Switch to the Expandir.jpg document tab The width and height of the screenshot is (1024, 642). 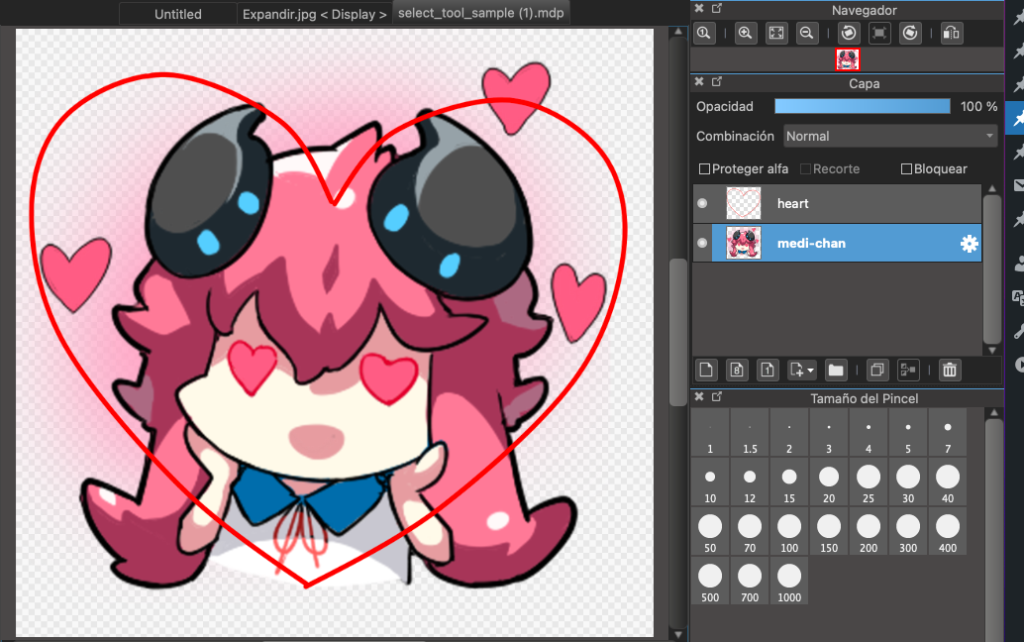click(x=313, y=13)
